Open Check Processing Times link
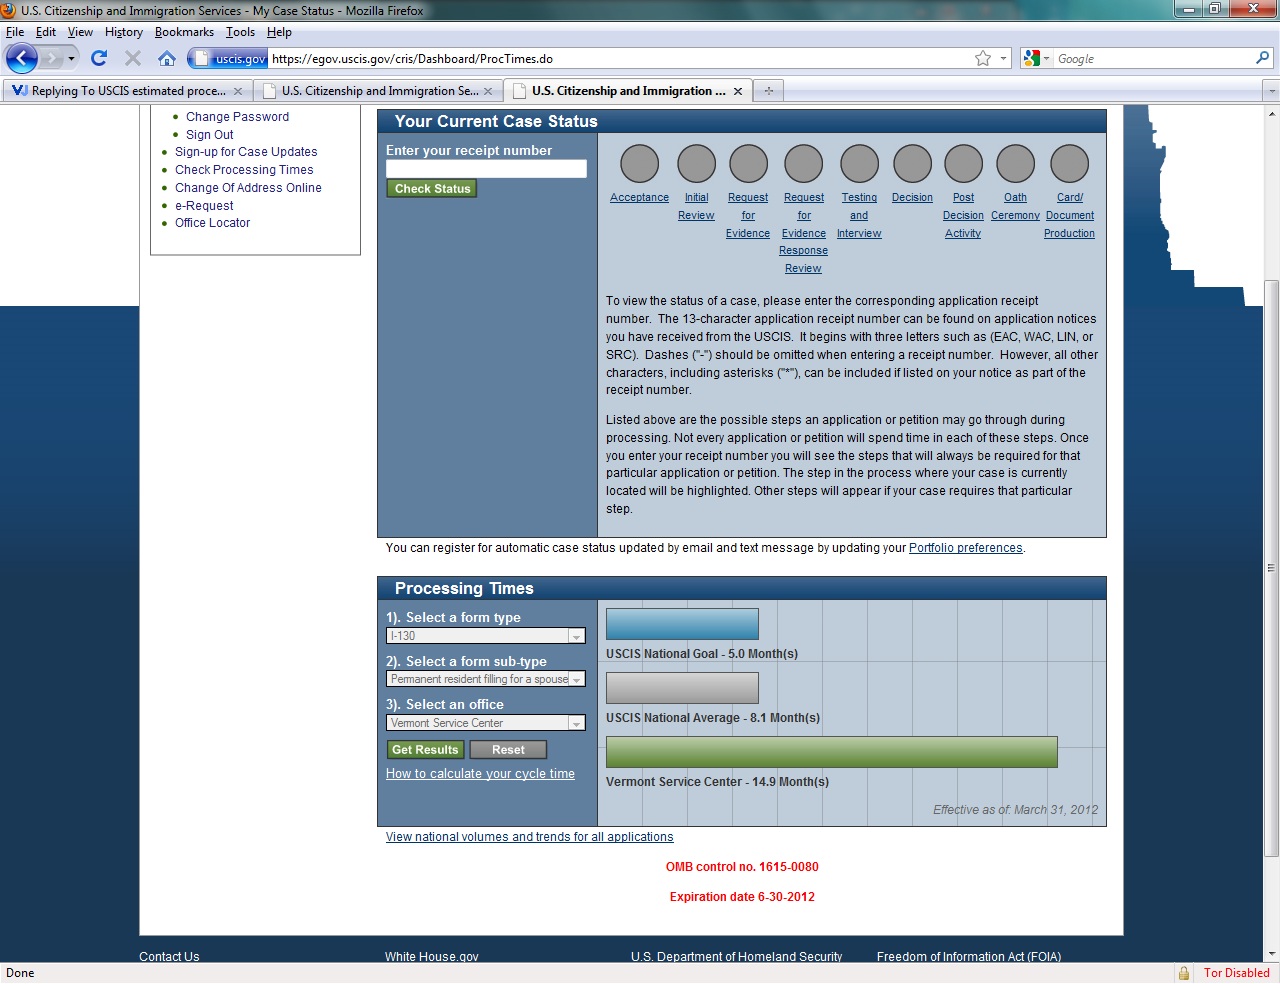The image size is (1280, 984). [x=244, y=170]
